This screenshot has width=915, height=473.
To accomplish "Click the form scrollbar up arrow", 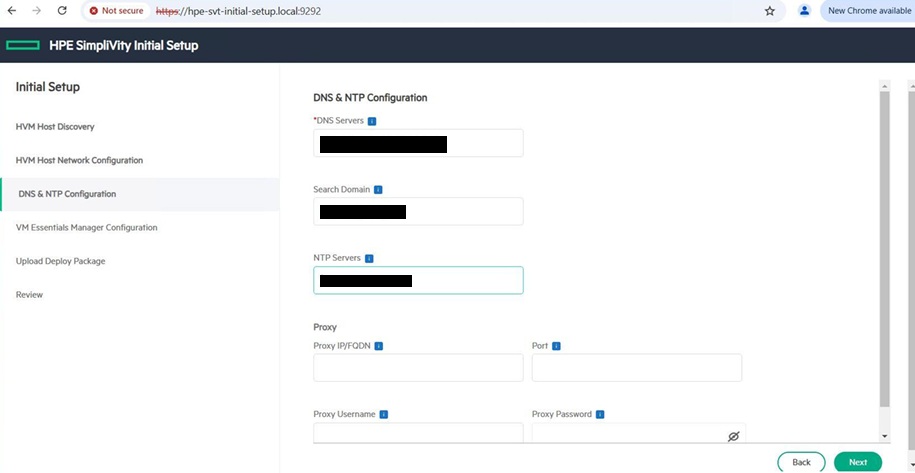I will (x=885, y=86).
